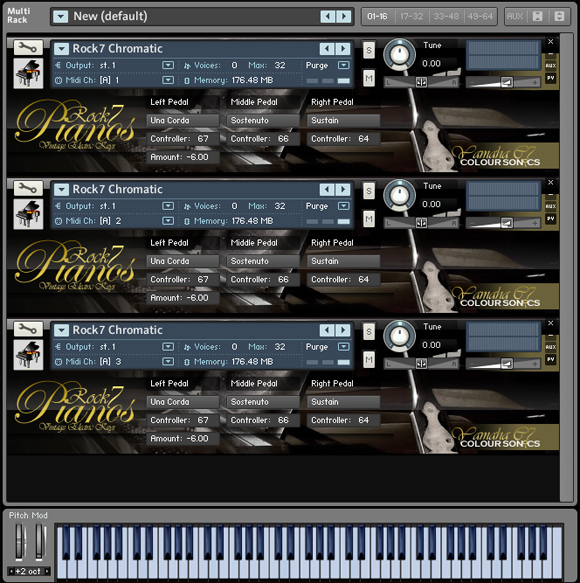The width and height of the screenshot is (580, 583).
Task: Switch to rack page 33-48
Action: pyautogui.click(x=446, y=16)
